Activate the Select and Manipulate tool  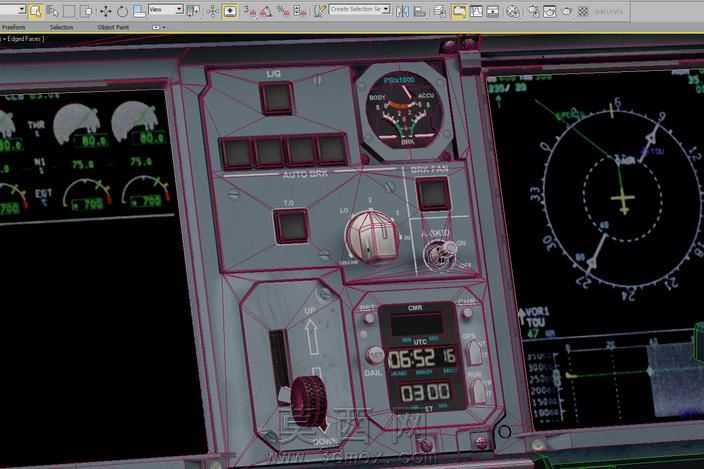213,11
